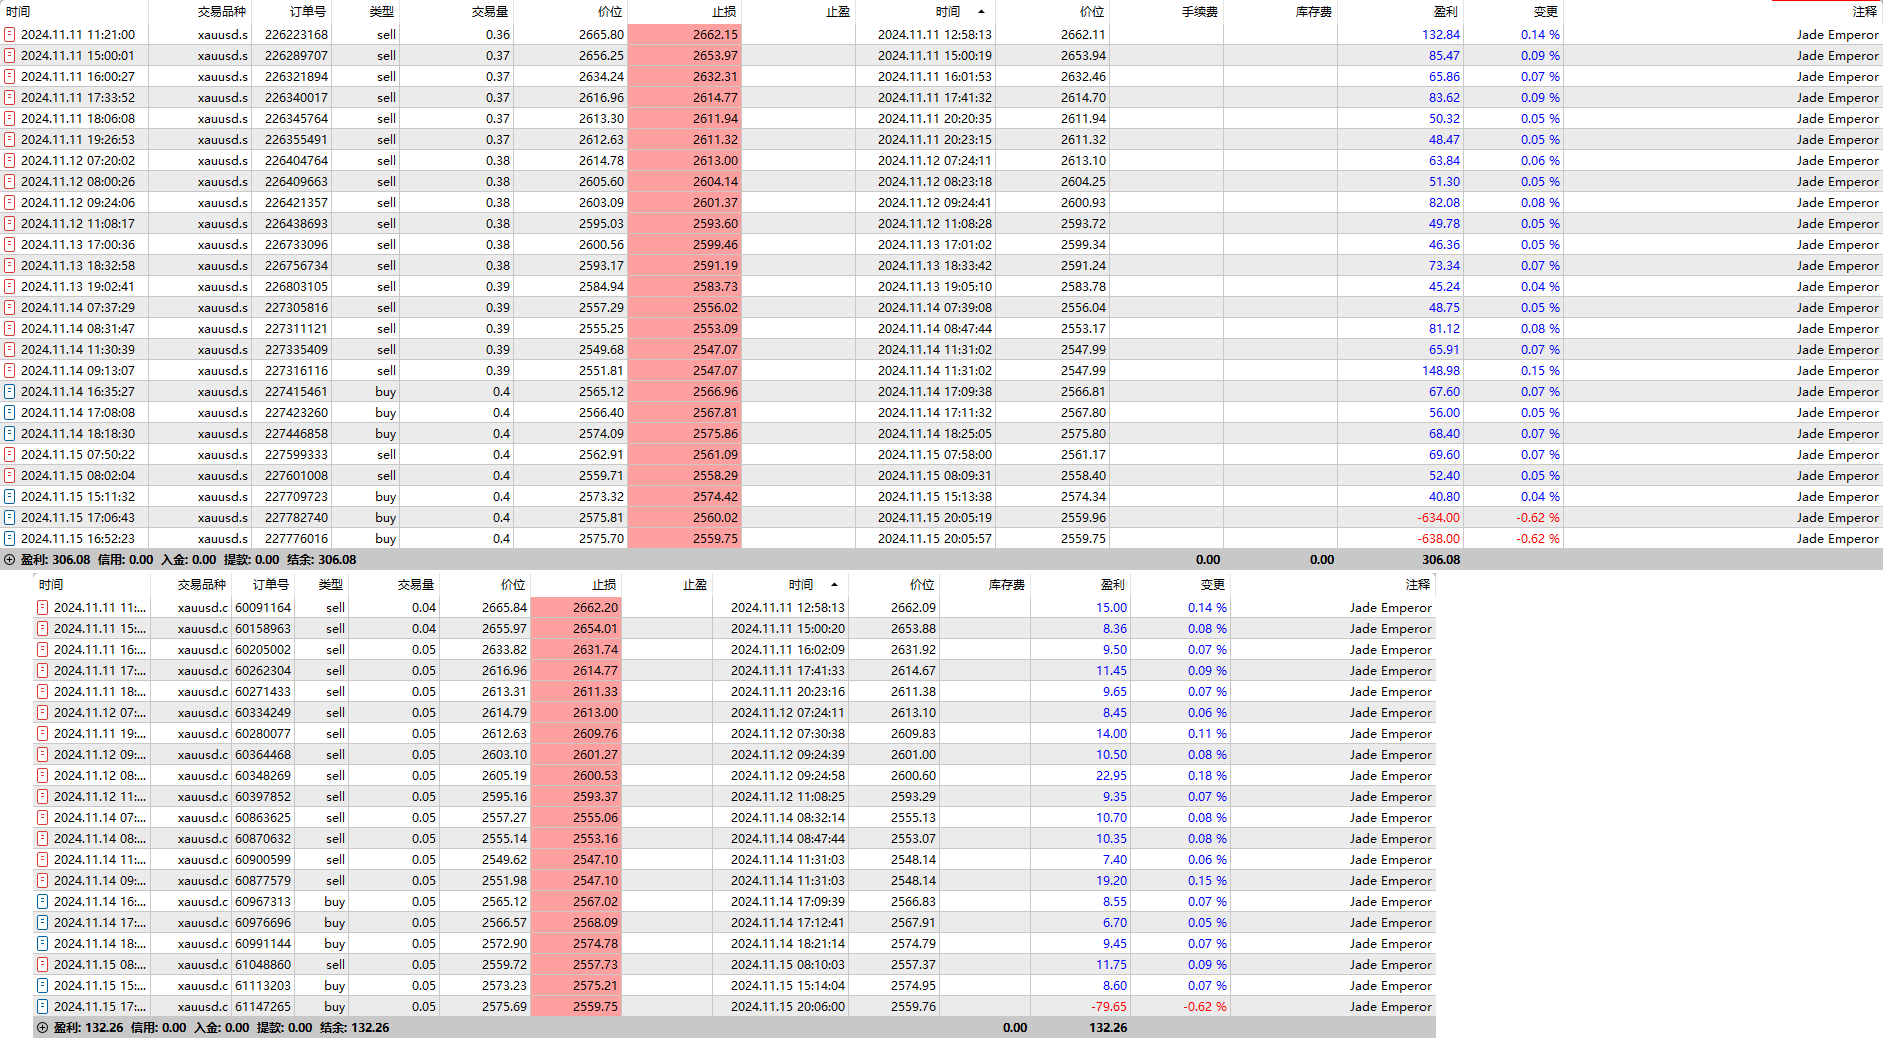The width and height of the screenshot is (1883, 1043).
Task: Click the row icon for order 60334249
Action: 43,712
